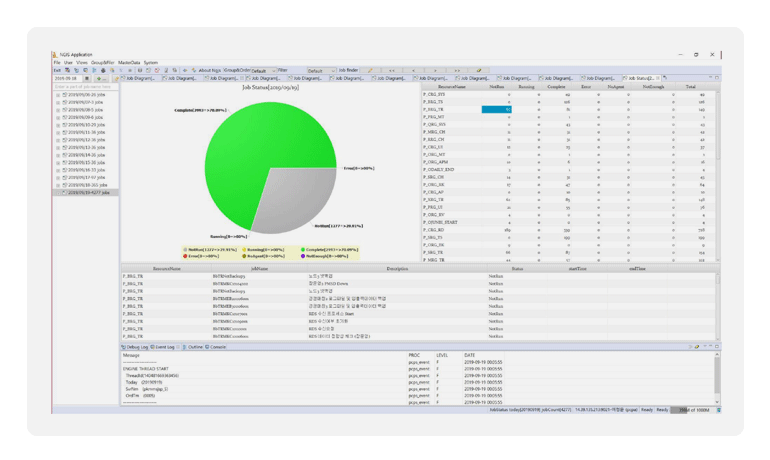Click the purple NotEnough legend swatch
Viewport: 770px width, 460px height.
(302, 256)
